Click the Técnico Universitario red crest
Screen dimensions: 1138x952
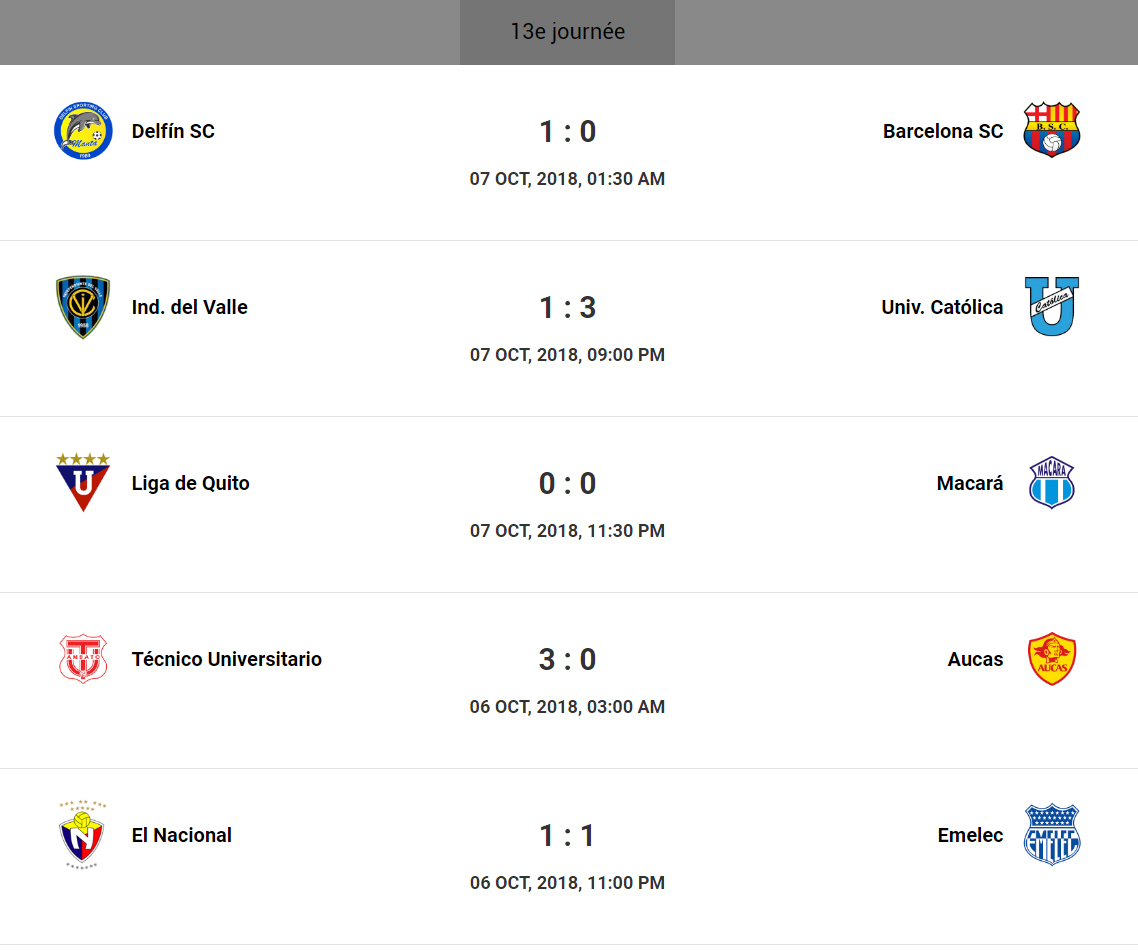click(x=83, y=659)
